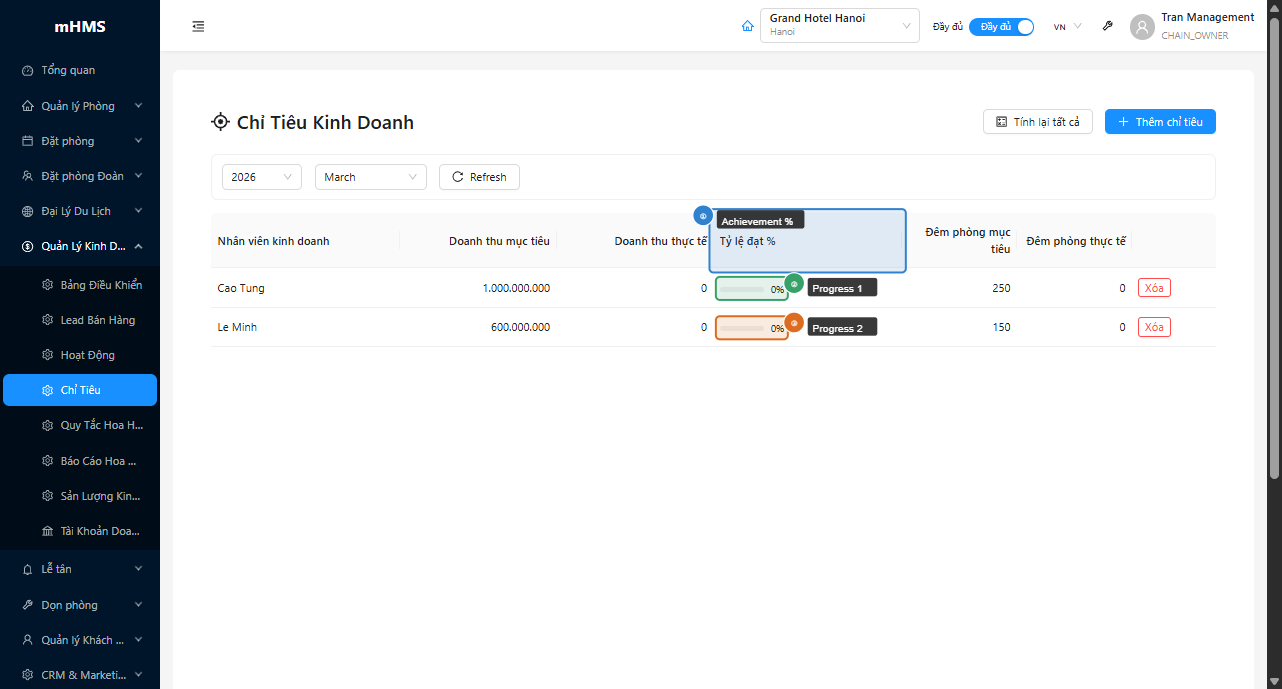Click Le Minh's achievement progress bar
Viewport: 1282px width, 689px height.
pos(751,328)
